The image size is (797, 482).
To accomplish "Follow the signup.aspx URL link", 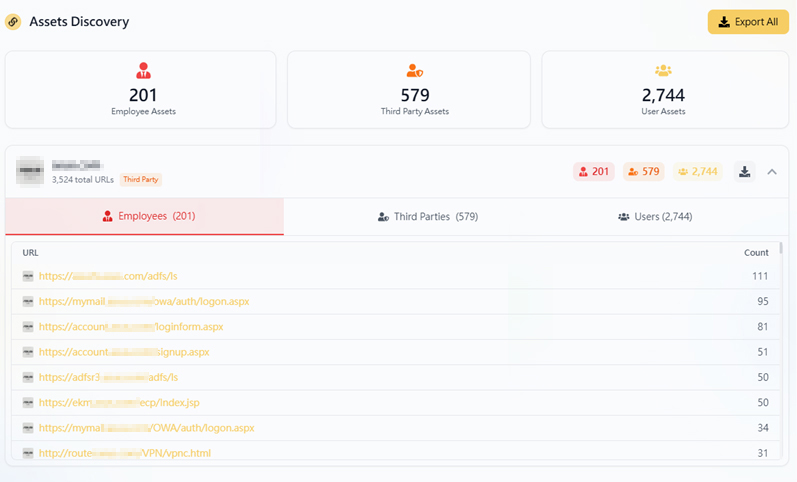I will (123, 352).
